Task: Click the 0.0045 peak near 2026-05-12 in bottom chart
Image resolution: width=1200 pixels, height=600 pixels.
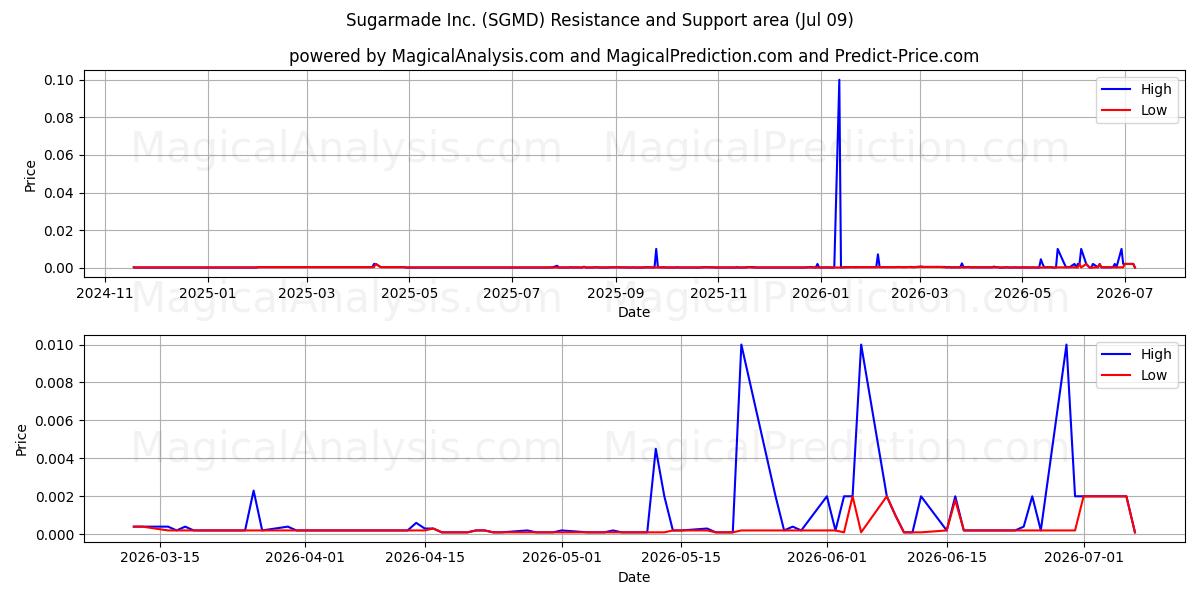Action: pos(656,449)
